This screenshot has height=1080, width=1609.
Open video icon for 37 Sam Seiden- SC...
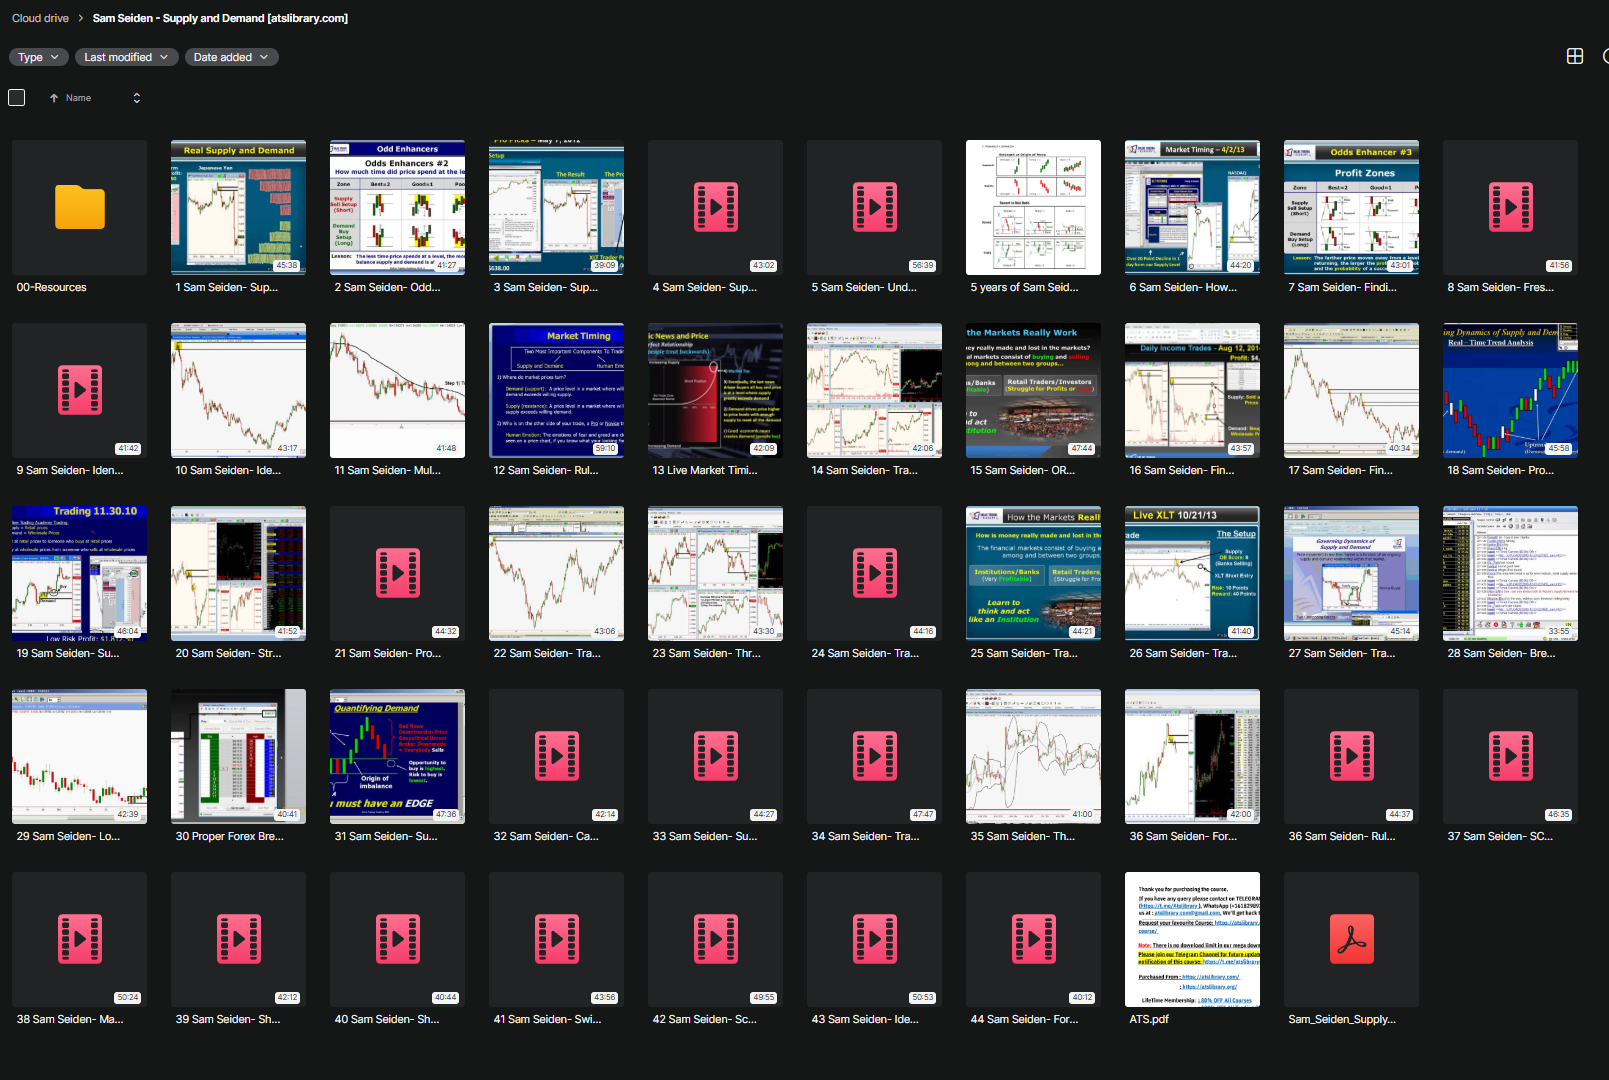(1511, 757)
